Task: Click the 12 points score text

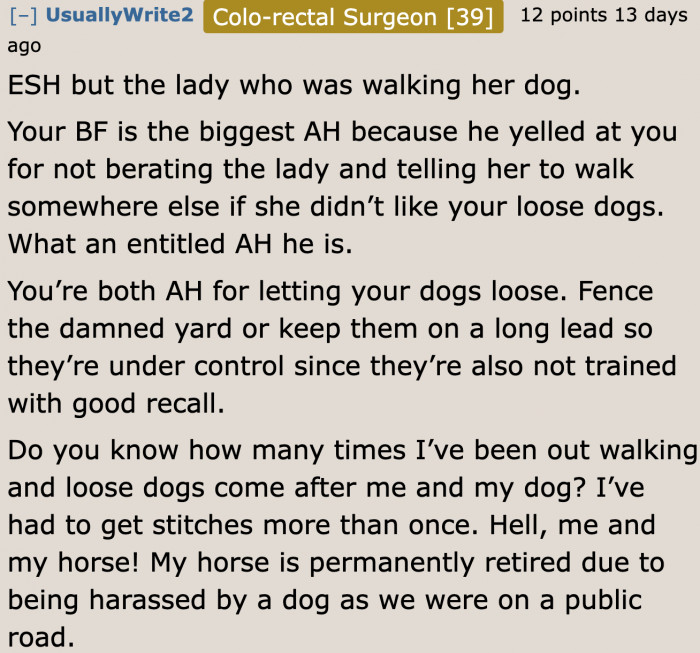Action: [565, 17]
